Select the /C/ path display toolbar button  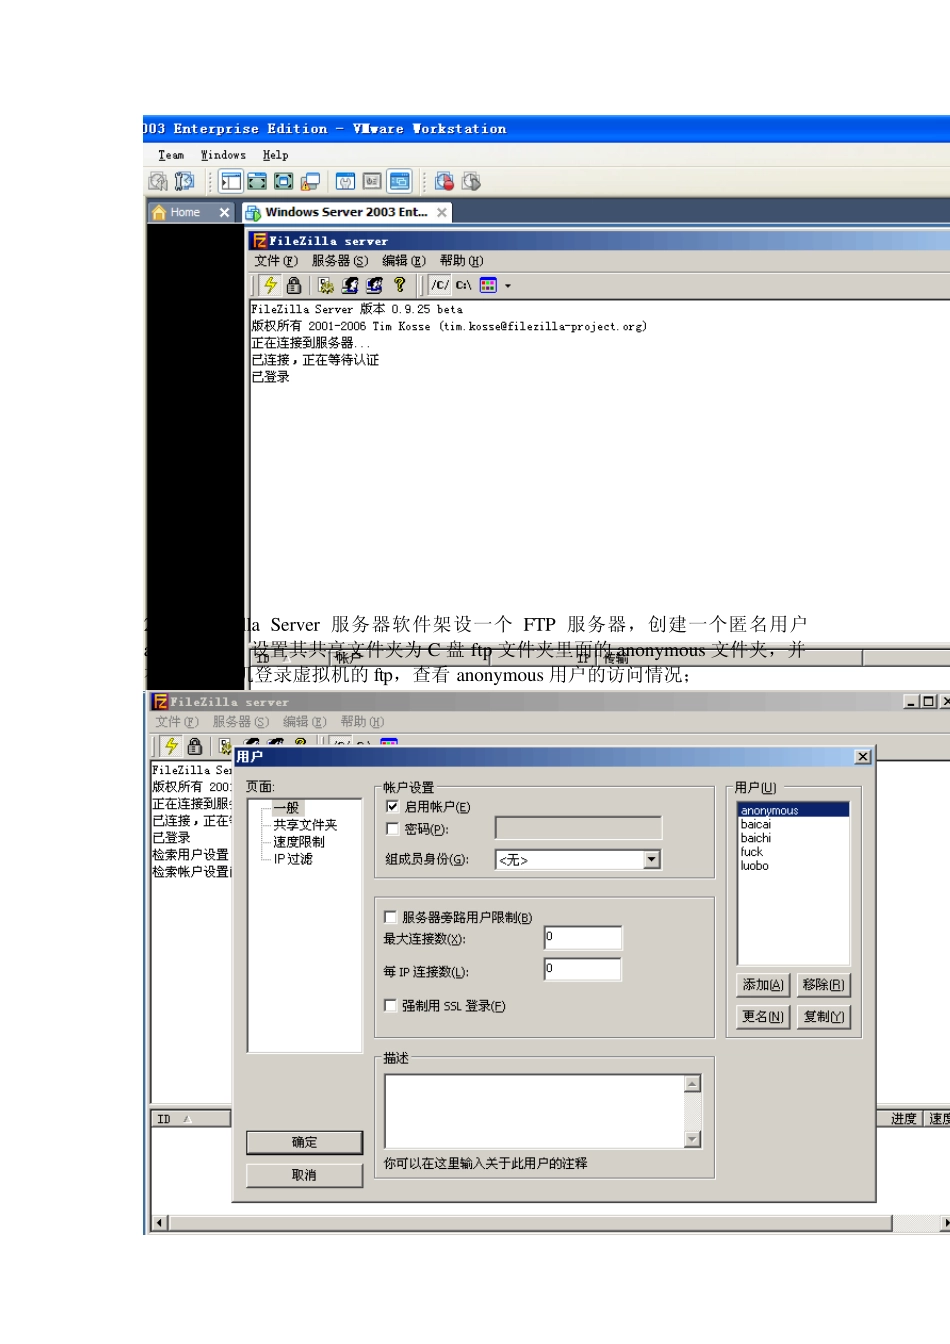[439, 285]
